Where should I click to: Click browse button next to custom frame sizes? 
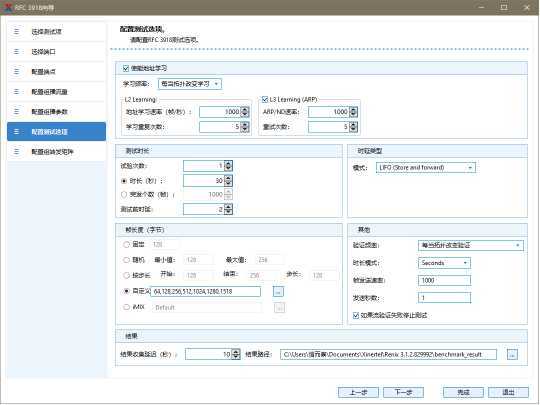278,292
